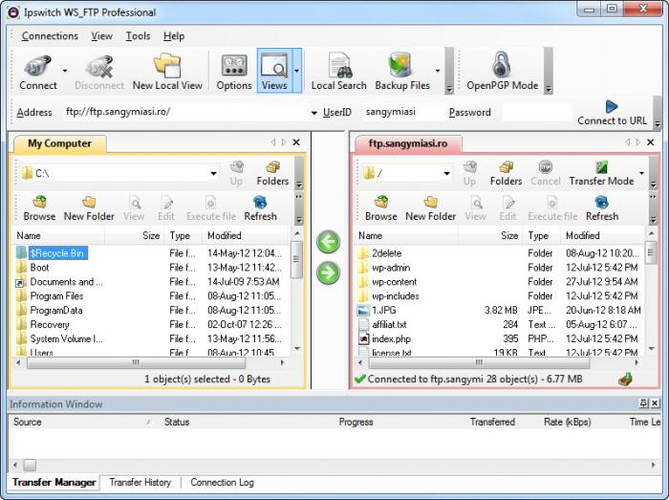Click Cancel in the remote pane
Image resolution: width=669 pixels, height=500 pixels.
pos(545,173)
